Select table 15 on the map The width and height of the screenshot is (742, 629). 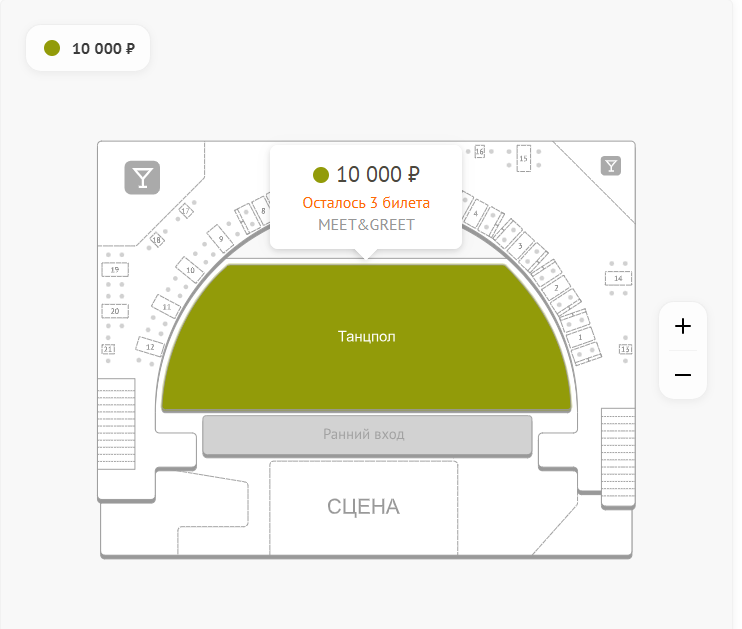(523, 158)
